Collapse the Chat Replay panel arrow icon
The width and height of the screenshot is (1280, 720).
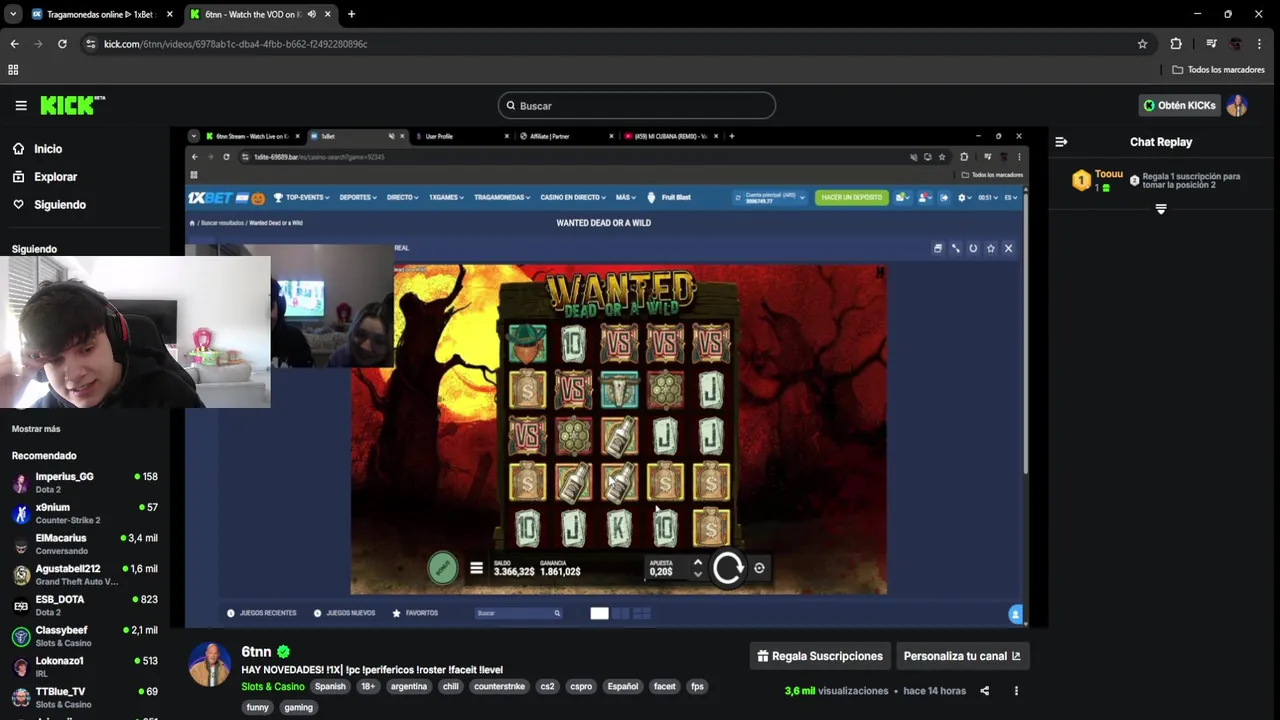(x=1061, y=142)
